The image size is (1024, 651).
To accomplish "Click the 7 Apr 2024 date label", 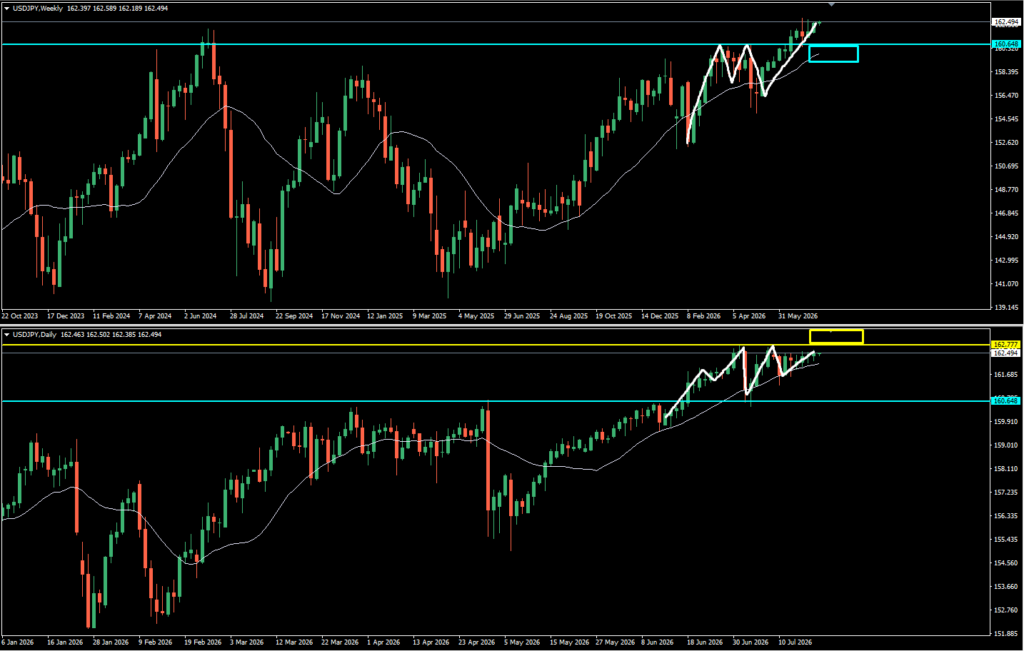I will point(155,315).
